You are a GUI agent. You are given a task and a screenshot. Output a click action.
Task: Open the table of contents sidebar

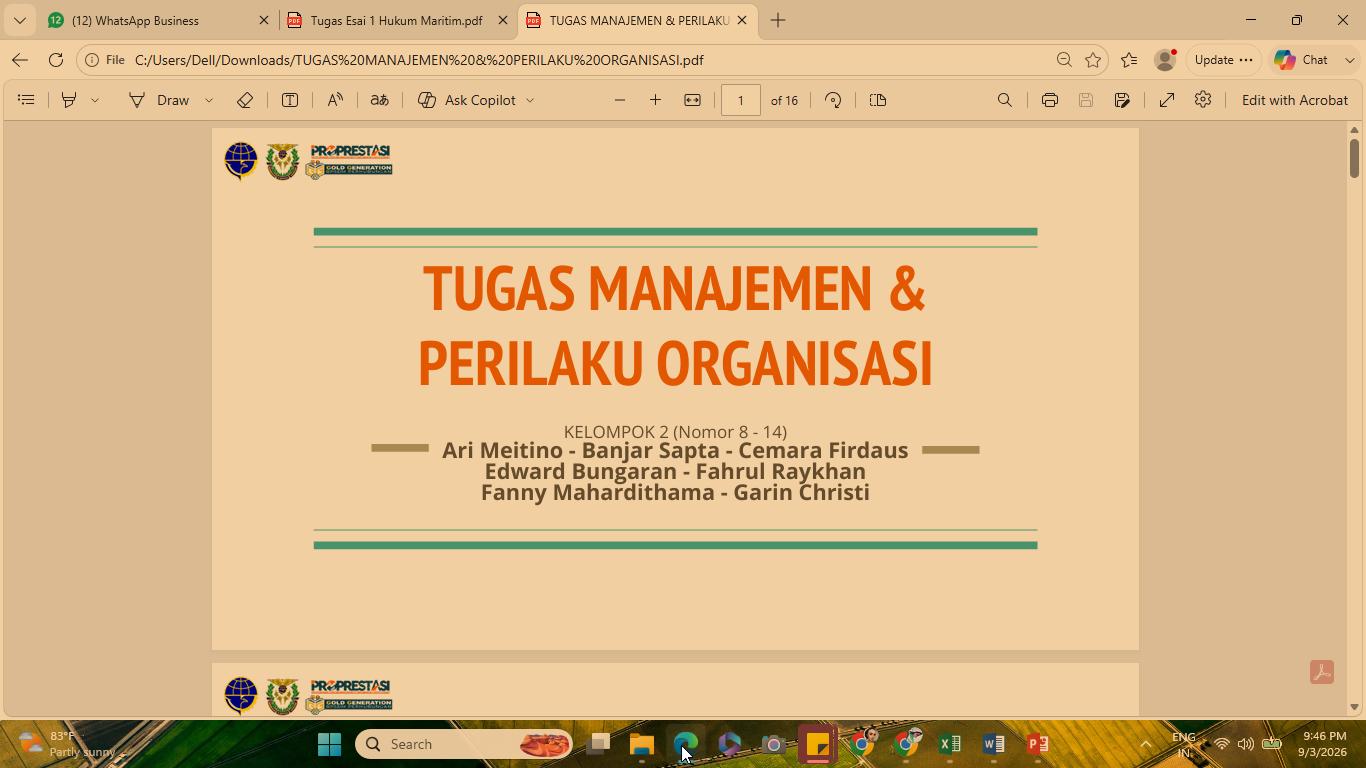27,100
